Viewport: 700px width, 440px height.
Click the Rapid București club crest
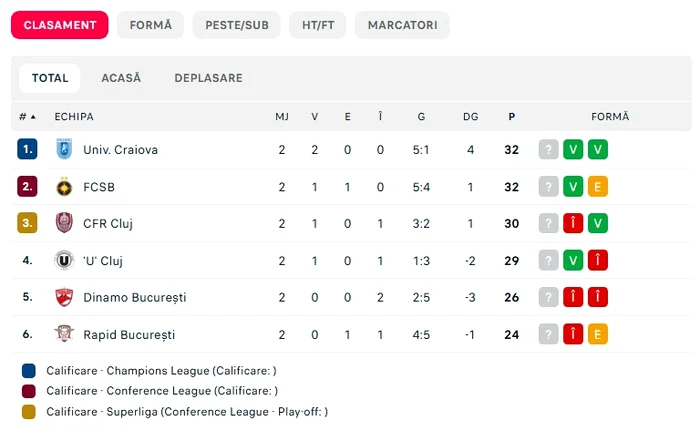click(x=64, y=334)
